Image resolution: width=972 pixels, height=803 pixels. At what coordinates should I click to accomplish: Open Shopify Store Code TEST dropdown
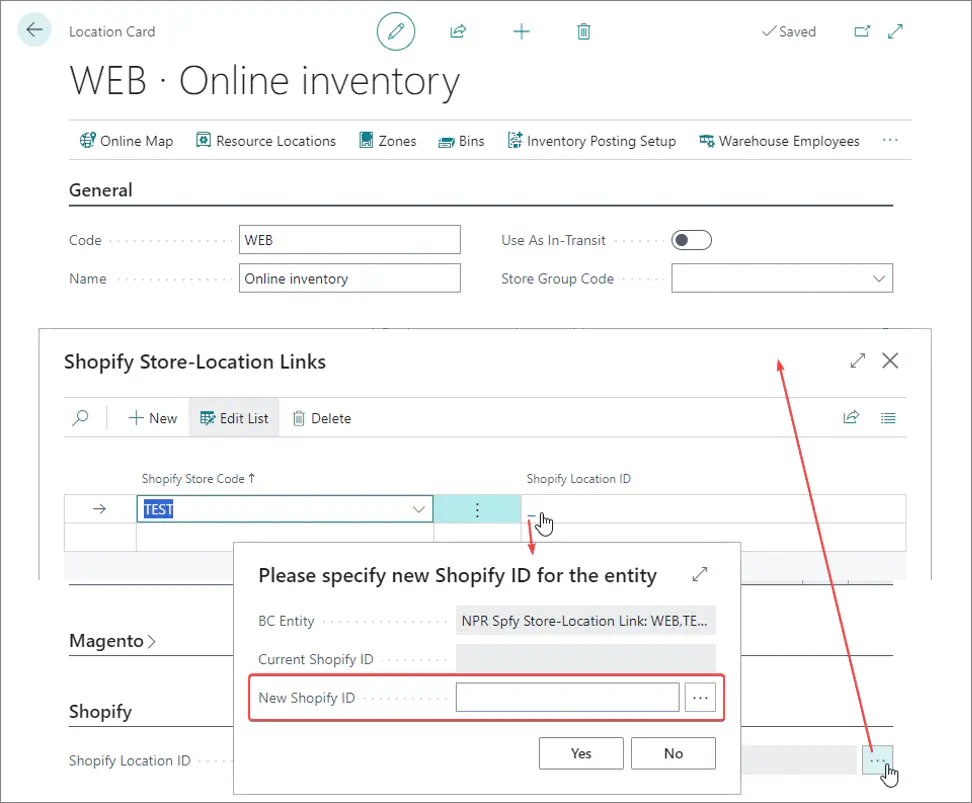pyautogui.click(x=418, y=509)
